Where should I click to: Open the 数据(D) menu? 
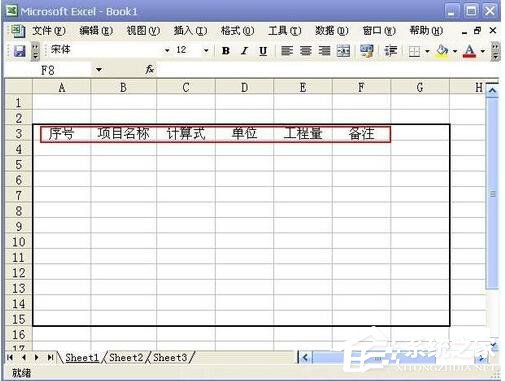pyautogui.click(x=332, y=31)
